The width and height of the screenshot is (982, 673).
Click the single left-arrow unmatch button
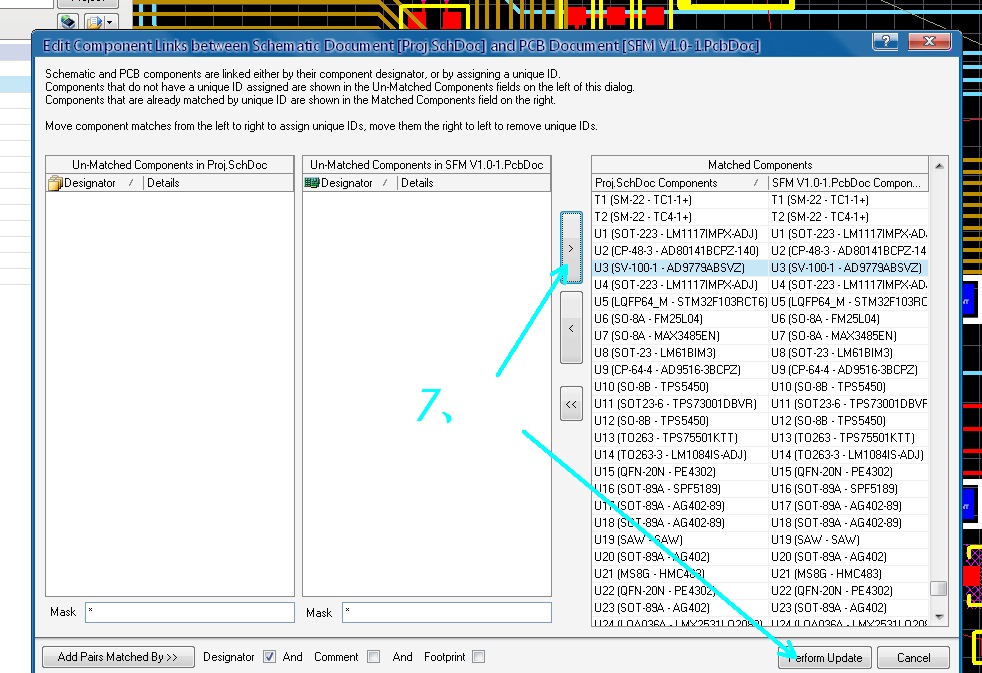pyautogui.click(x=571, y=327)
